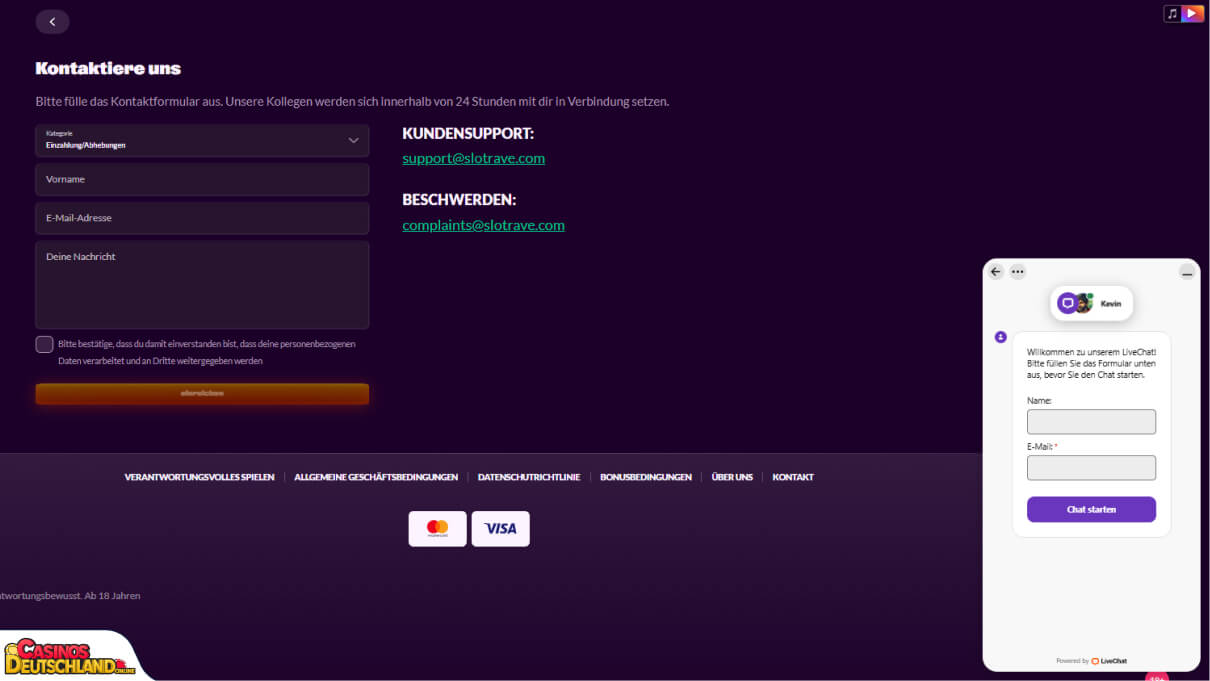Click the music note icon
Viewport: 1210px width, 681px height.
click(x=1172, y=13)
